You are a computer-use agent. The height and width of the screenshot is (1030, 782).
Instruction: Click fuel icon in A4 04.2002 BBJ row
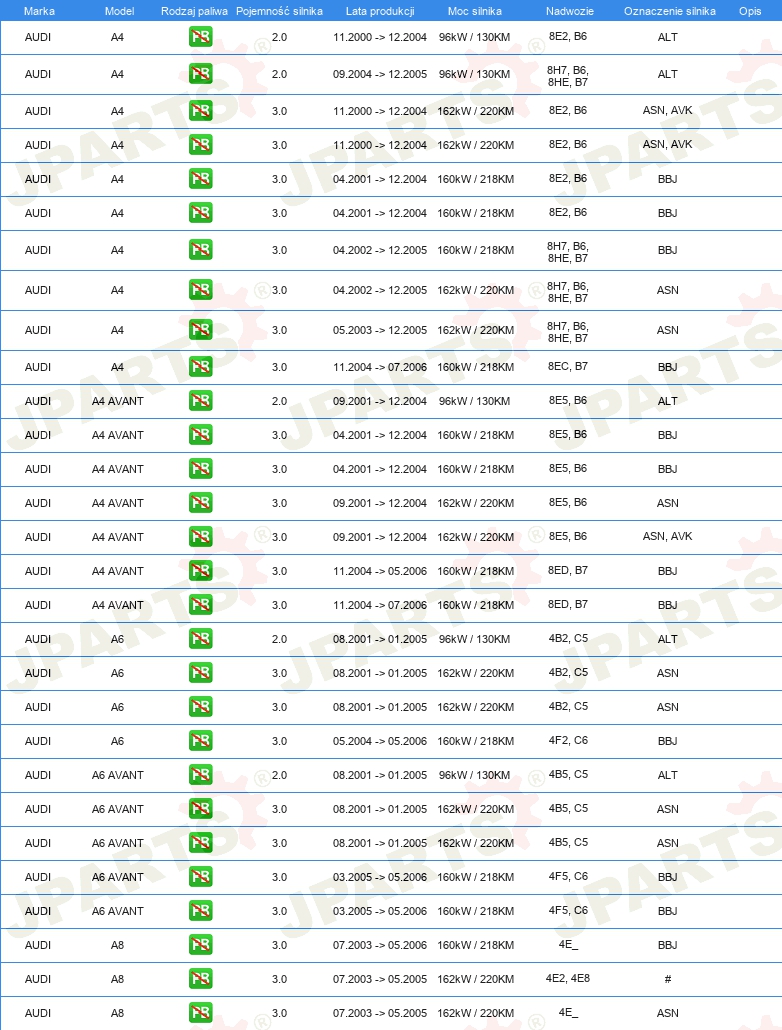200,250
